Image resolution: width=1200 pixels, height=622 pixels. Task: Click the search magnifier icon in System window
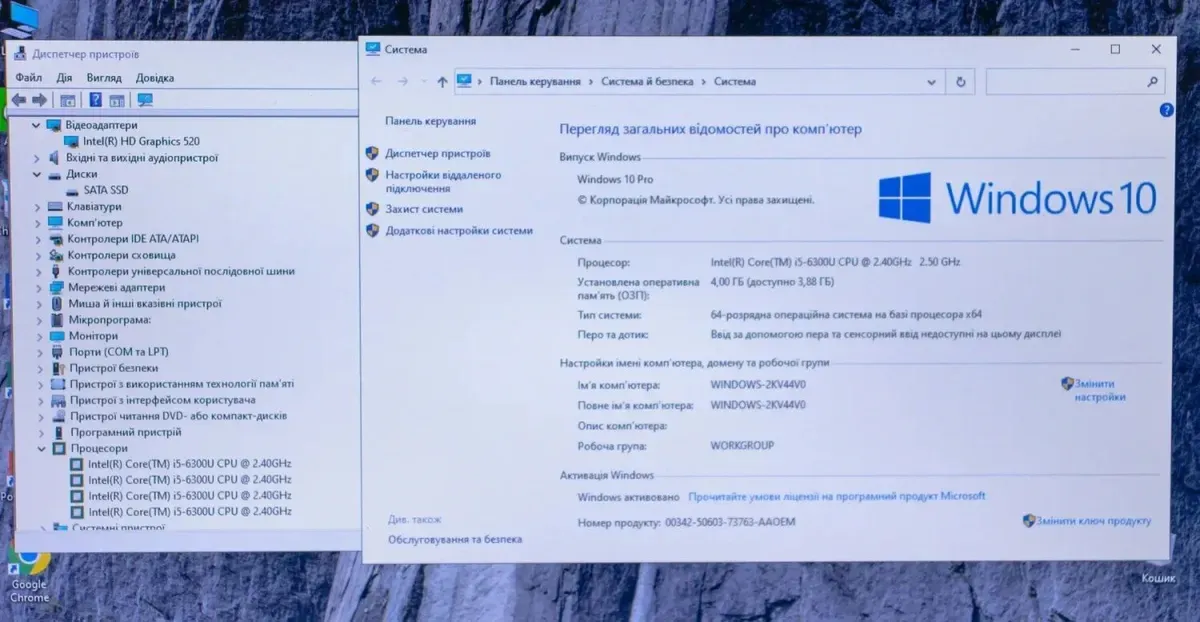[x=1153, y=82]
